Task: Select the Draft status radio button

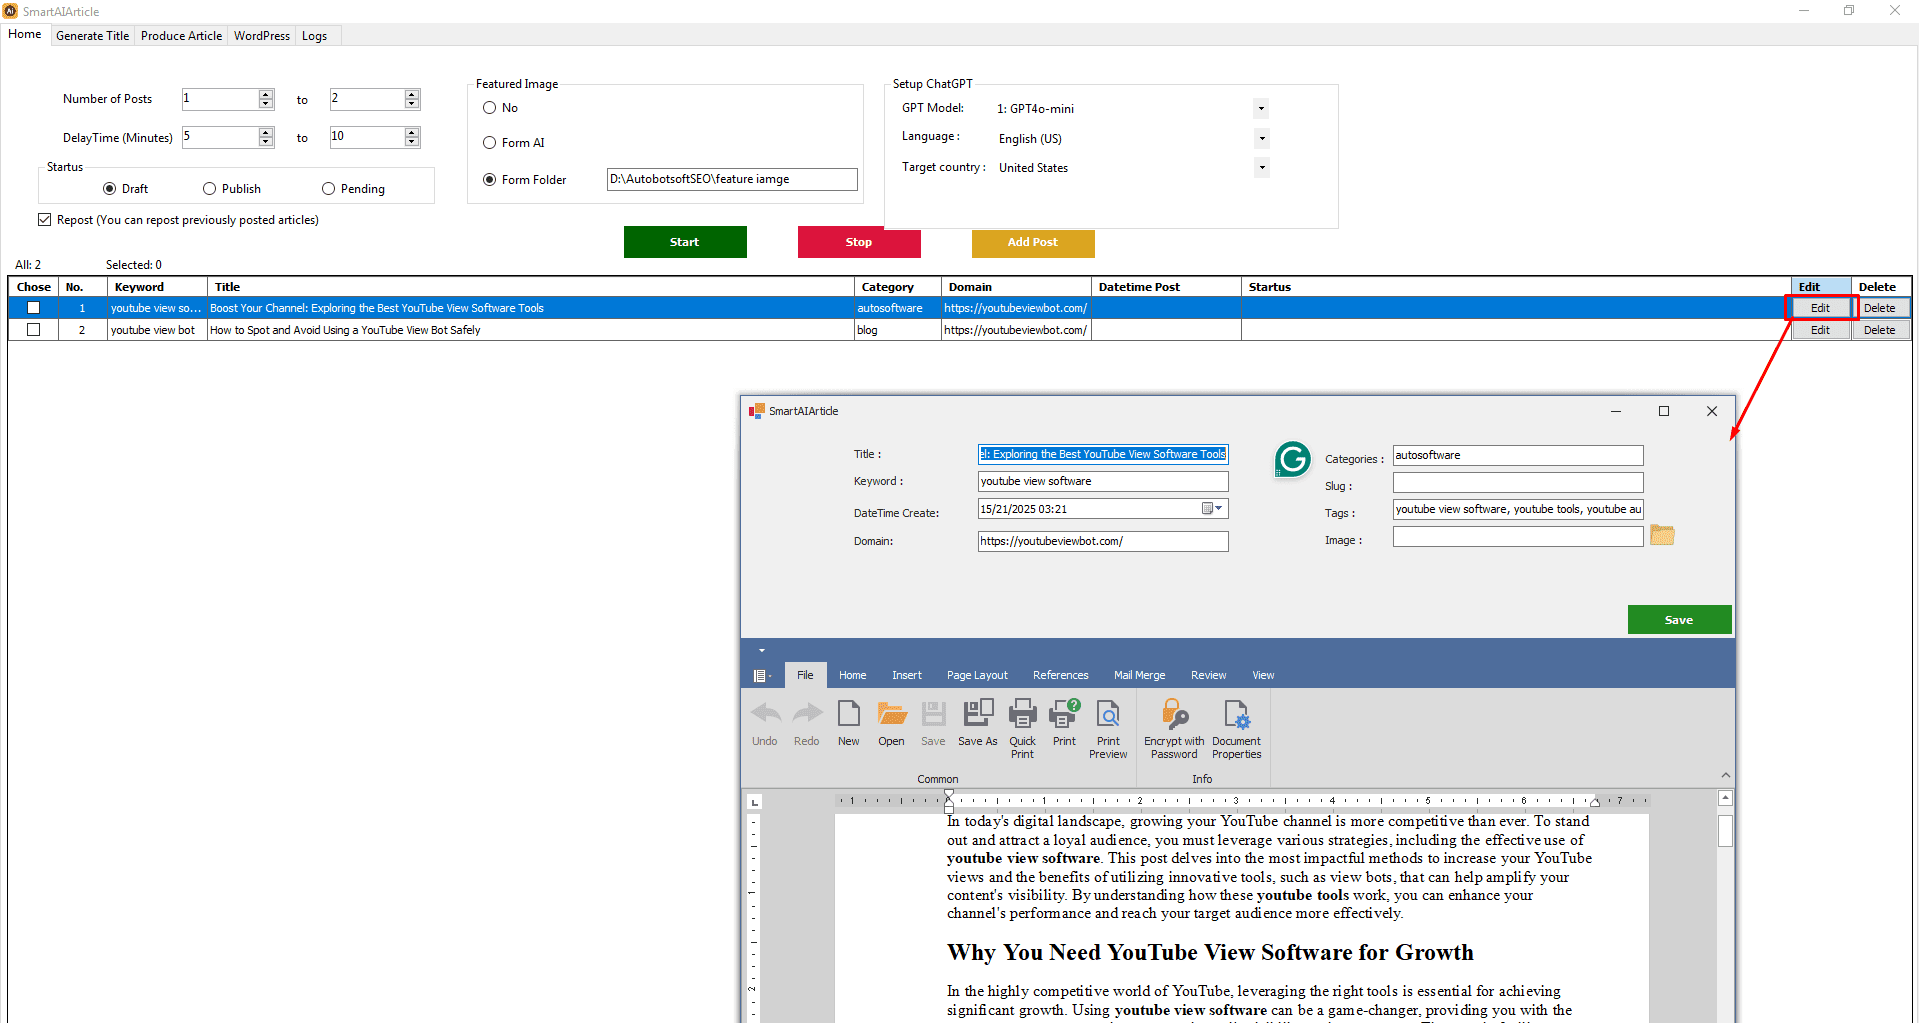Action: [x=110, y=189]
